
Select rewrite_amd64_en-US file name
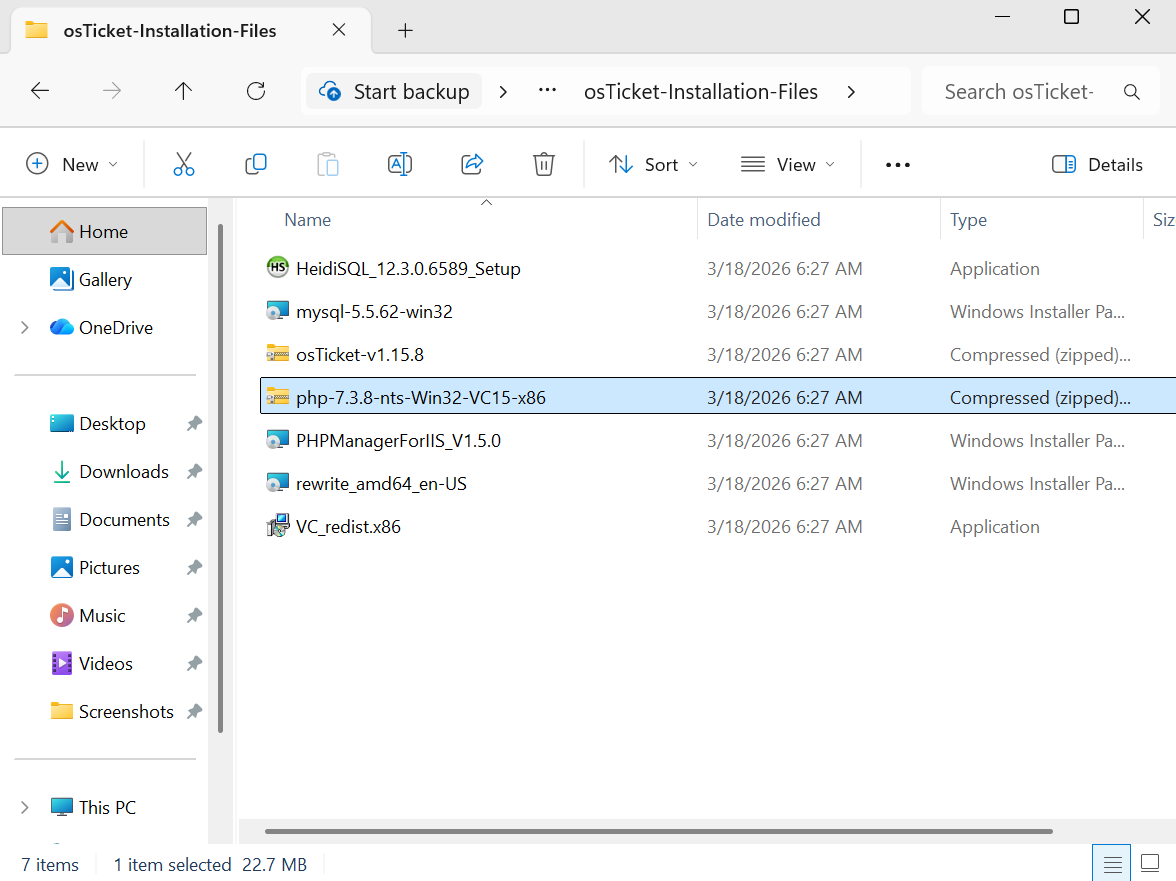tap(381, 484)
